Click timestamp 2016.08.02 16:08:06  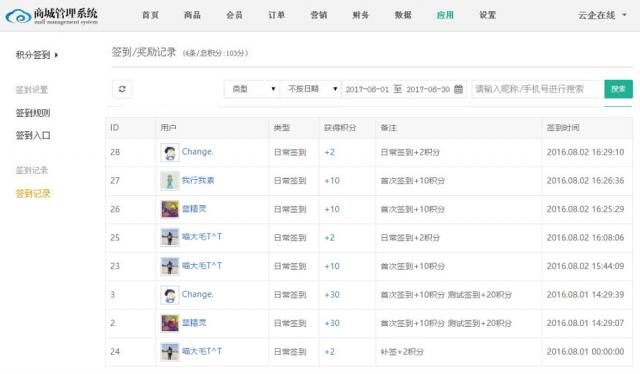tap(585, 238)
